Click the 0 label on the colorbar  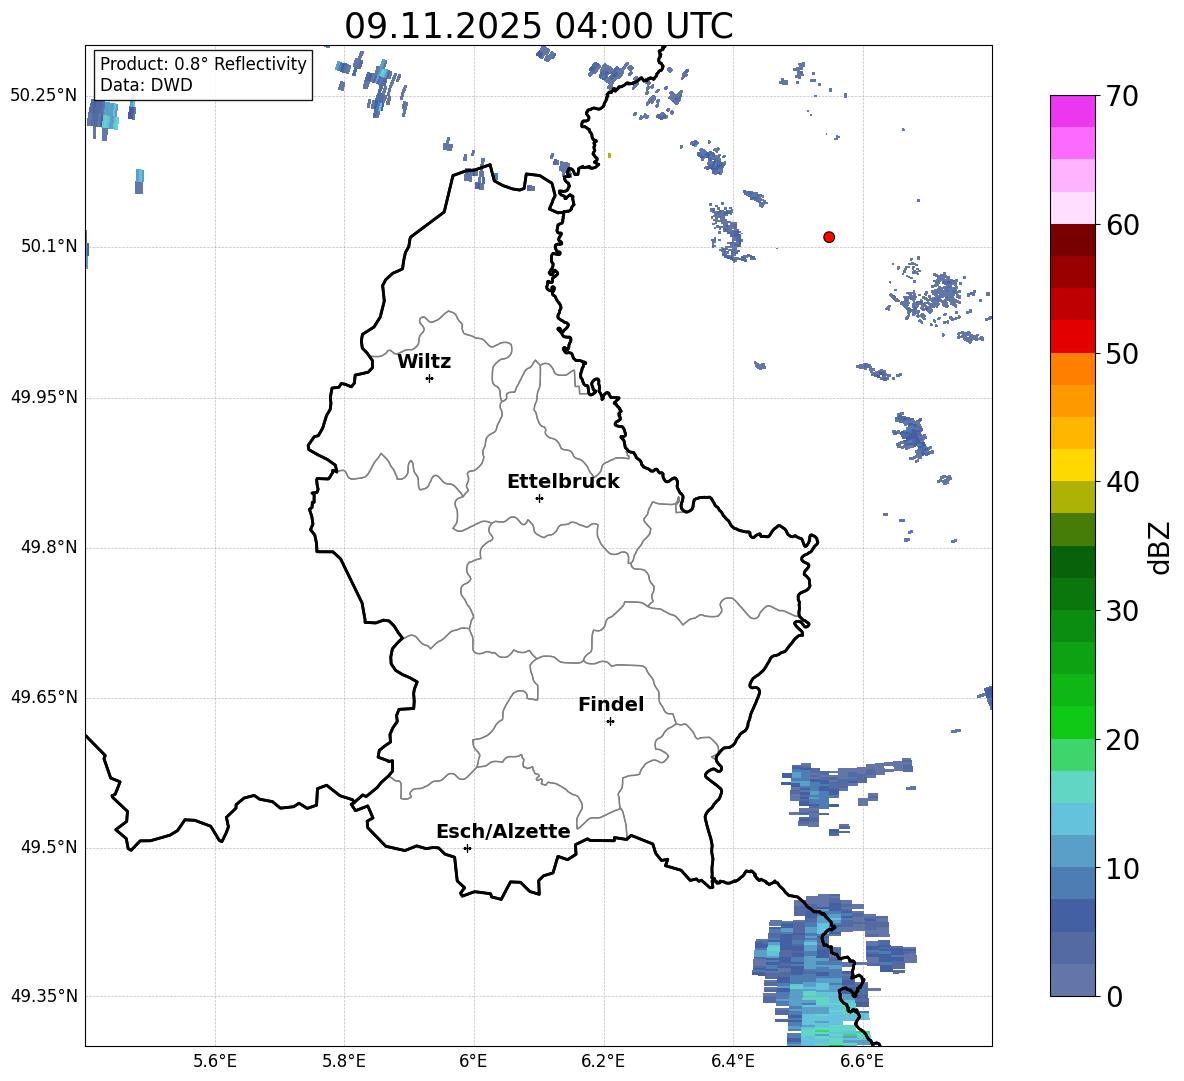pos(1114,997)
